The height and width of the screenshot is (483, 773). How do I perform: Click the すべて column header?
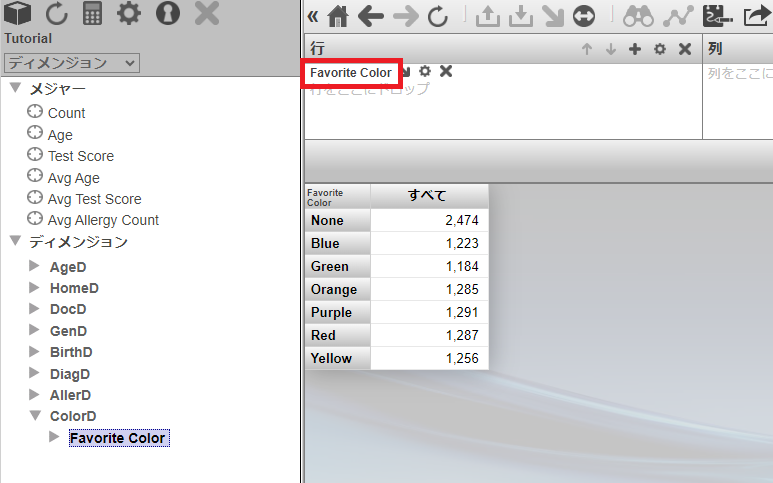pos(428,195)
